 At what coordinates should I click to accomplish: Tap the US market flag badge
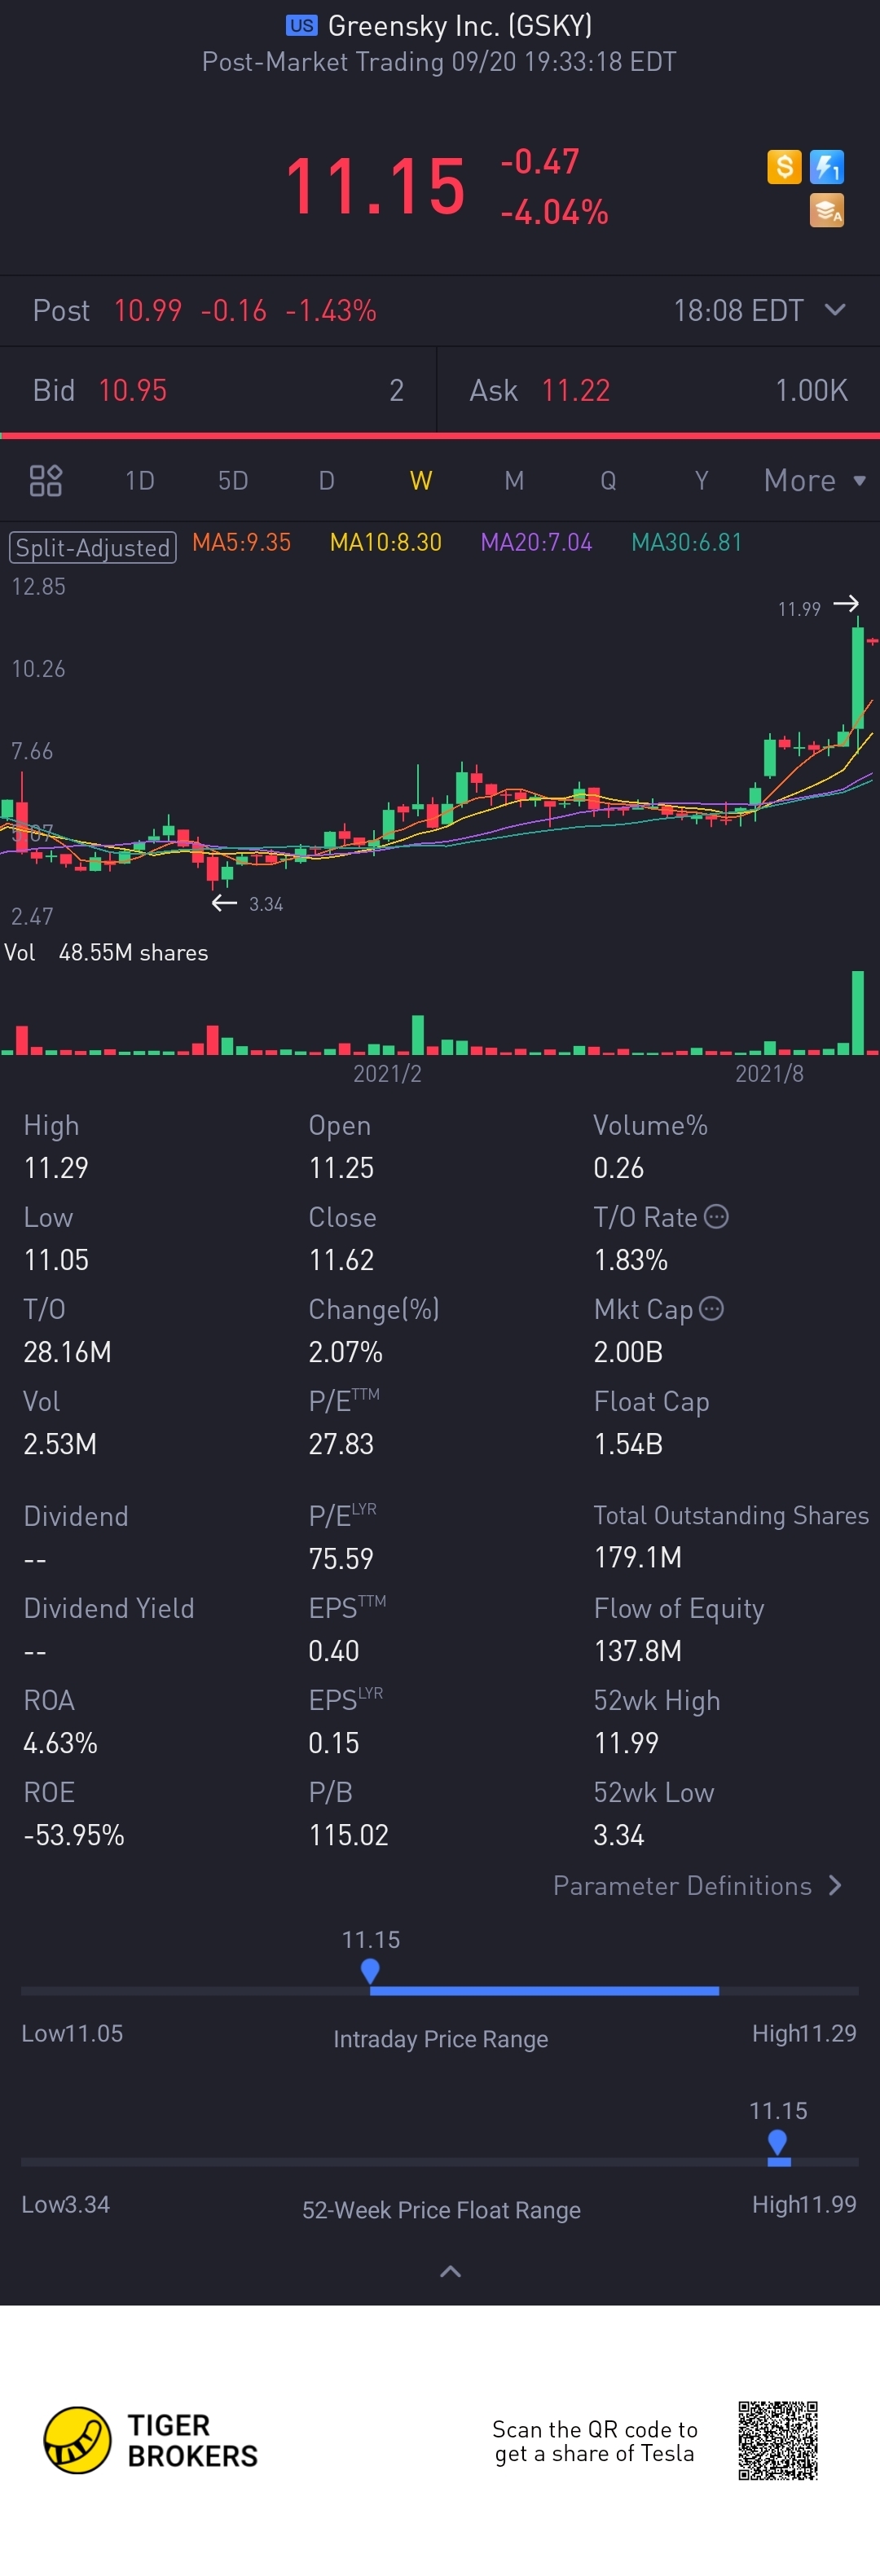[301, 26]
